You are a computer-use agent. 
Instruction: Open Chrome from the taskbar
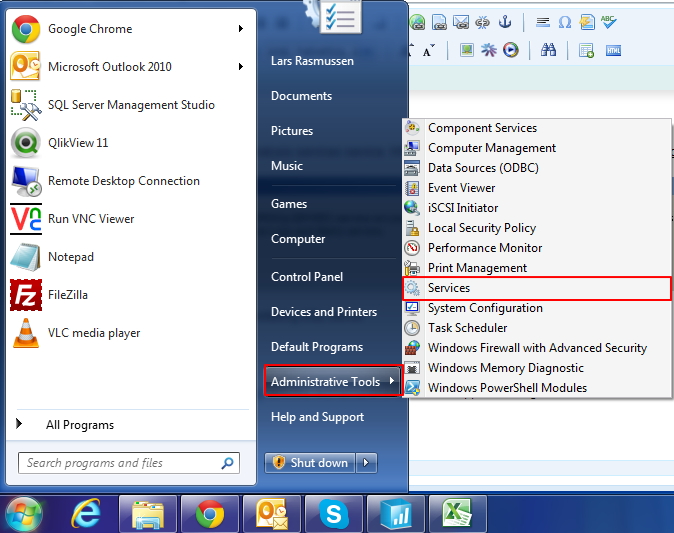click(x=210, y=514)
